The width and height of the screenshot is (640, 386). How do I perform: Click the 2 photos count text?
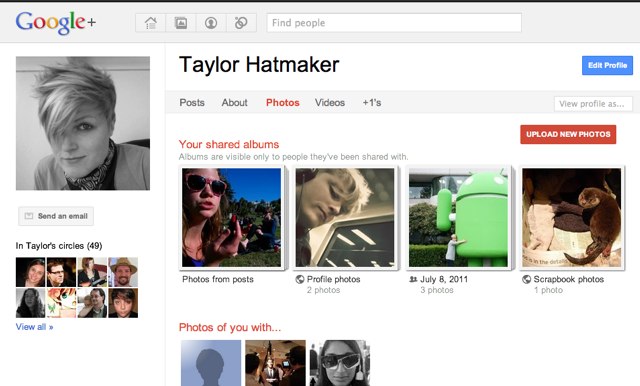(x=323, y=290)
